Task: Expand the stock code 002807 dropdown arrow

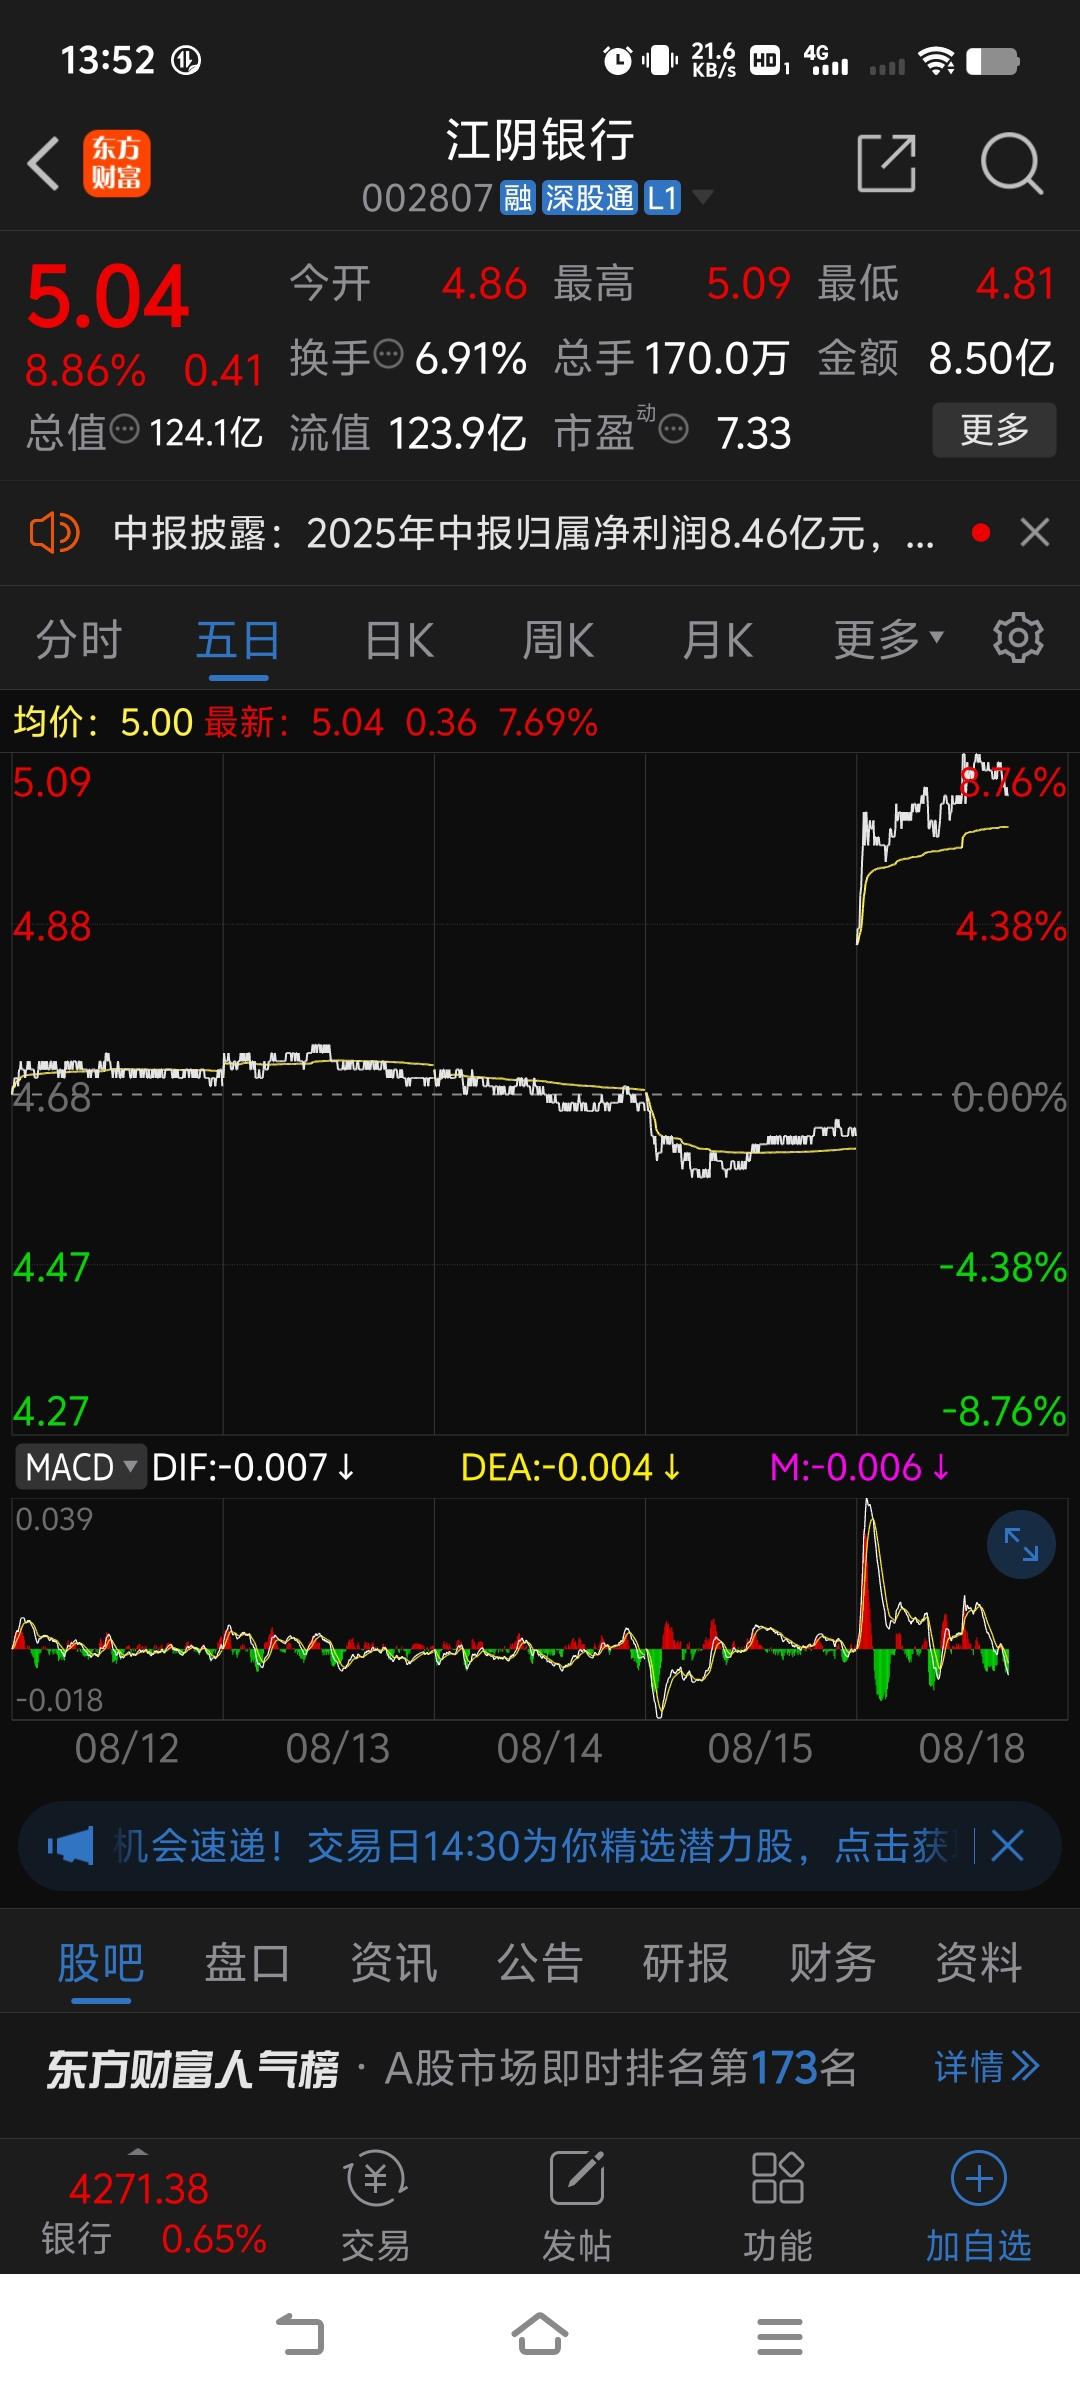Action: pos(703,197)
